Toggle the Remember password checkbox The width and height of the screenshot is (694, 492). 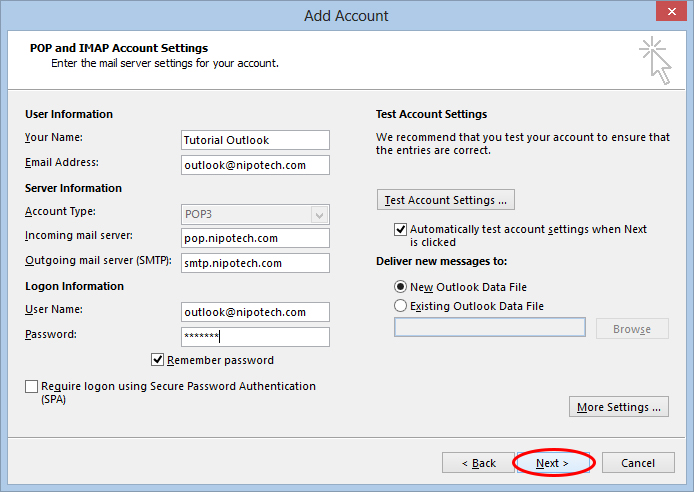(157, 360)
